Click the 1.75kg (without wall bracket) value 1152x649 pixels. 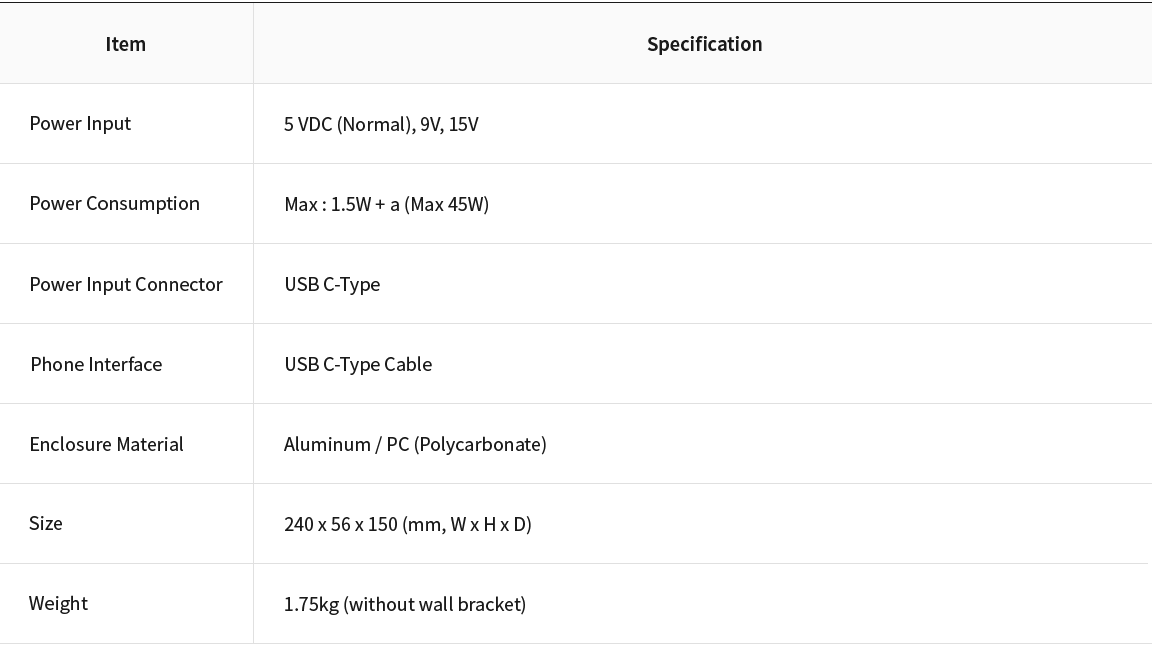click(x=405, y=604)
